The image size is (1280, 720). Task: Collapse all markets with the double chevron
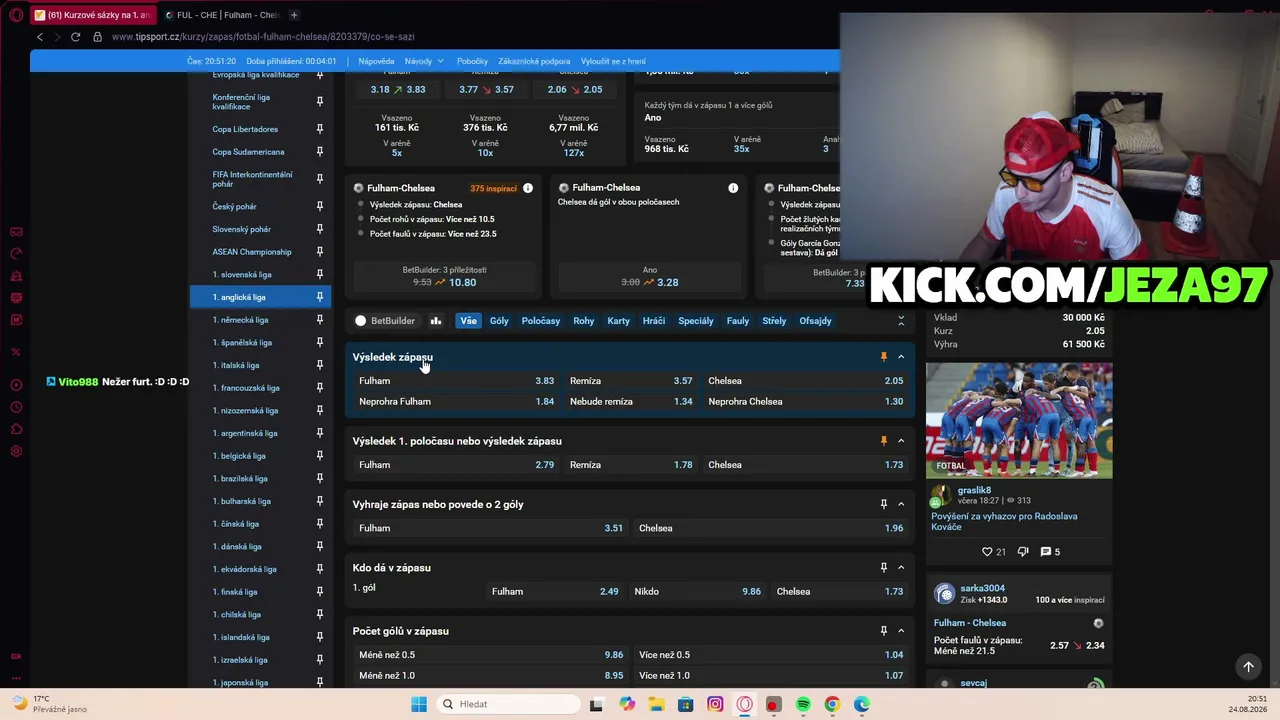901,321
